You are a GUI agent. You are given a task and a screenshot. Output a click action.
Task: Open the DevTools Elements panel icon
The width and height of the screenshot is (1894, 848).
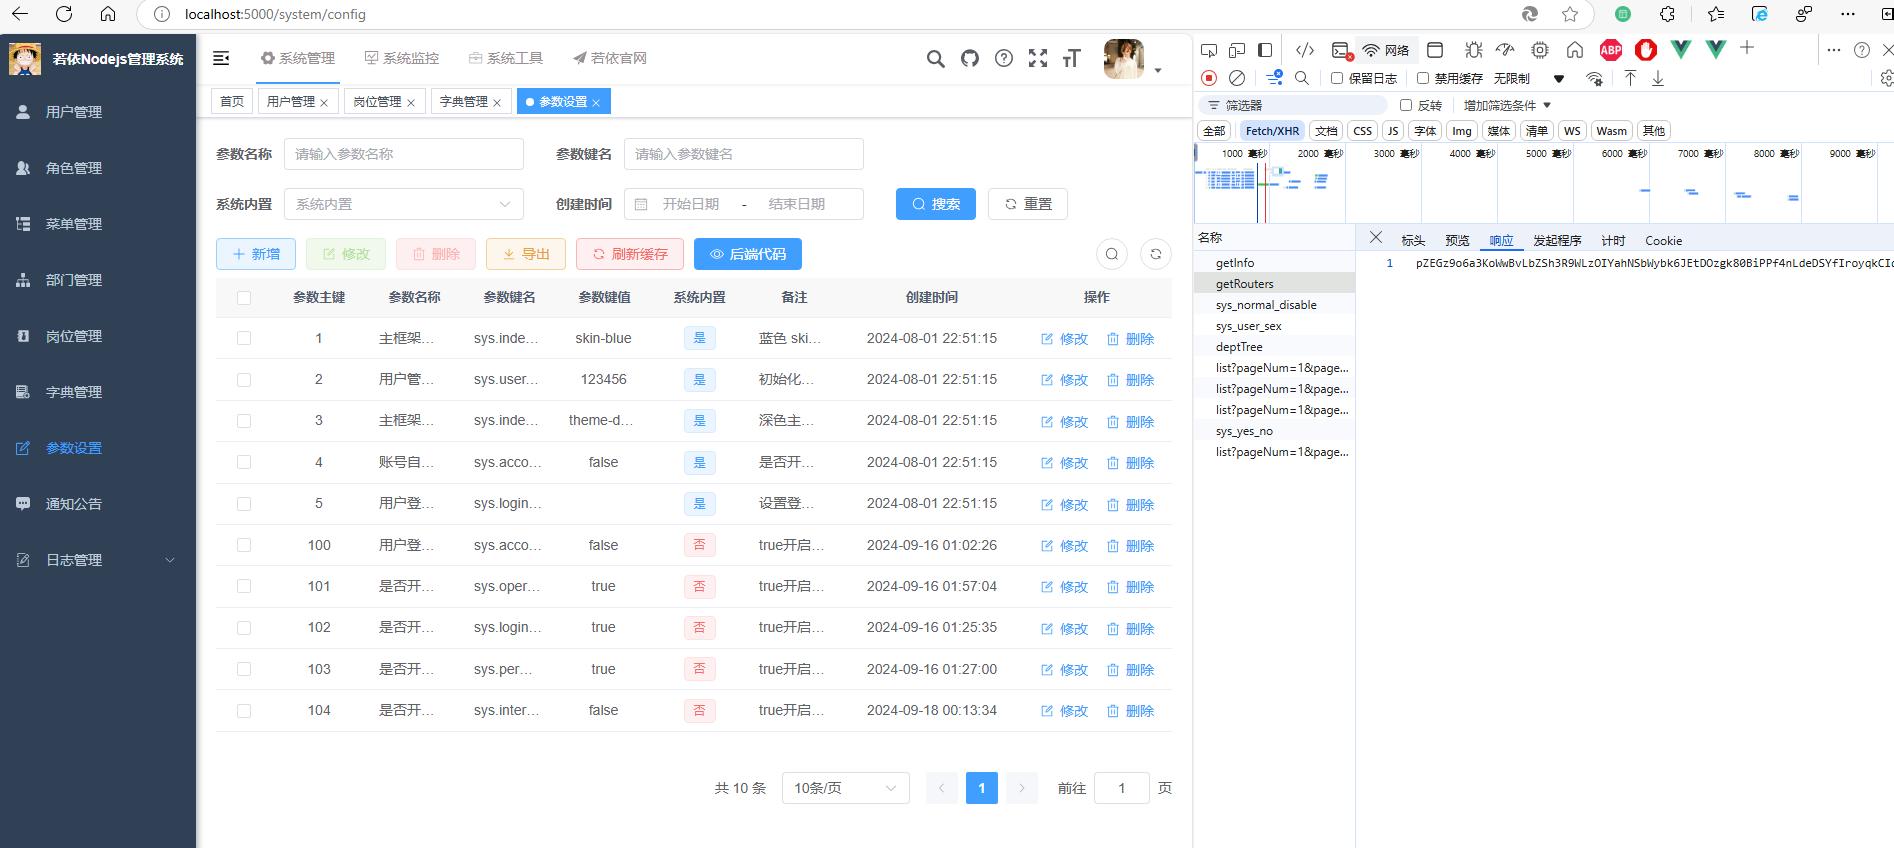pyautogui.click(x=1305, y=50)
